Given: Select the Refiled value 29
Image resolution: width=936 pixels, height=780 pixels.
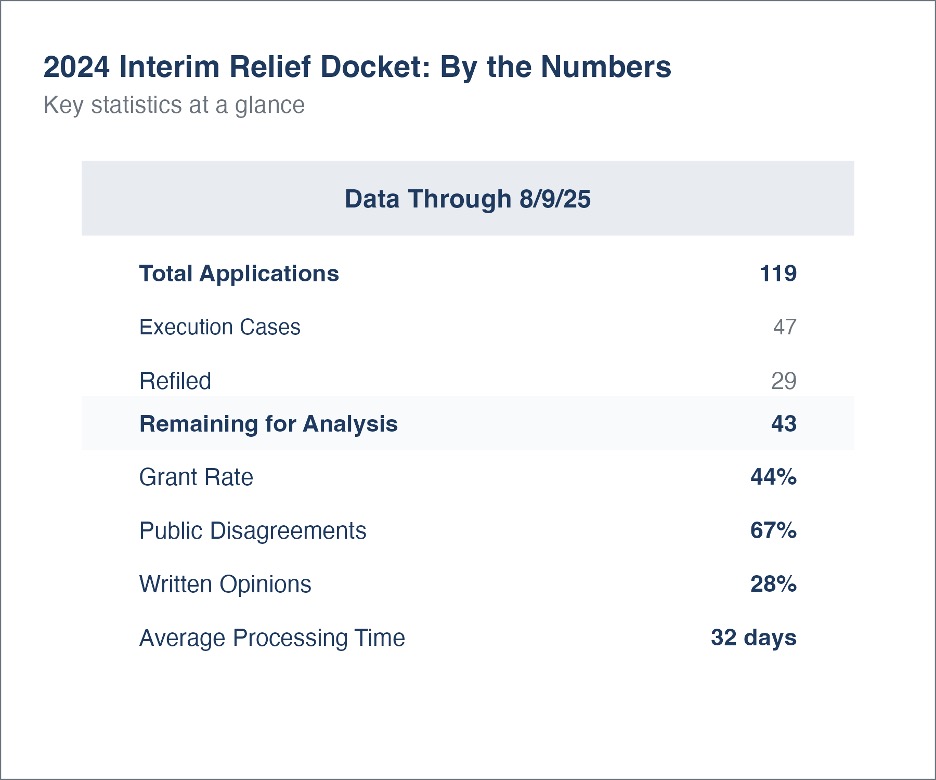Looking at the screenshot, I should pyautogui.click(x=784, y=381).
